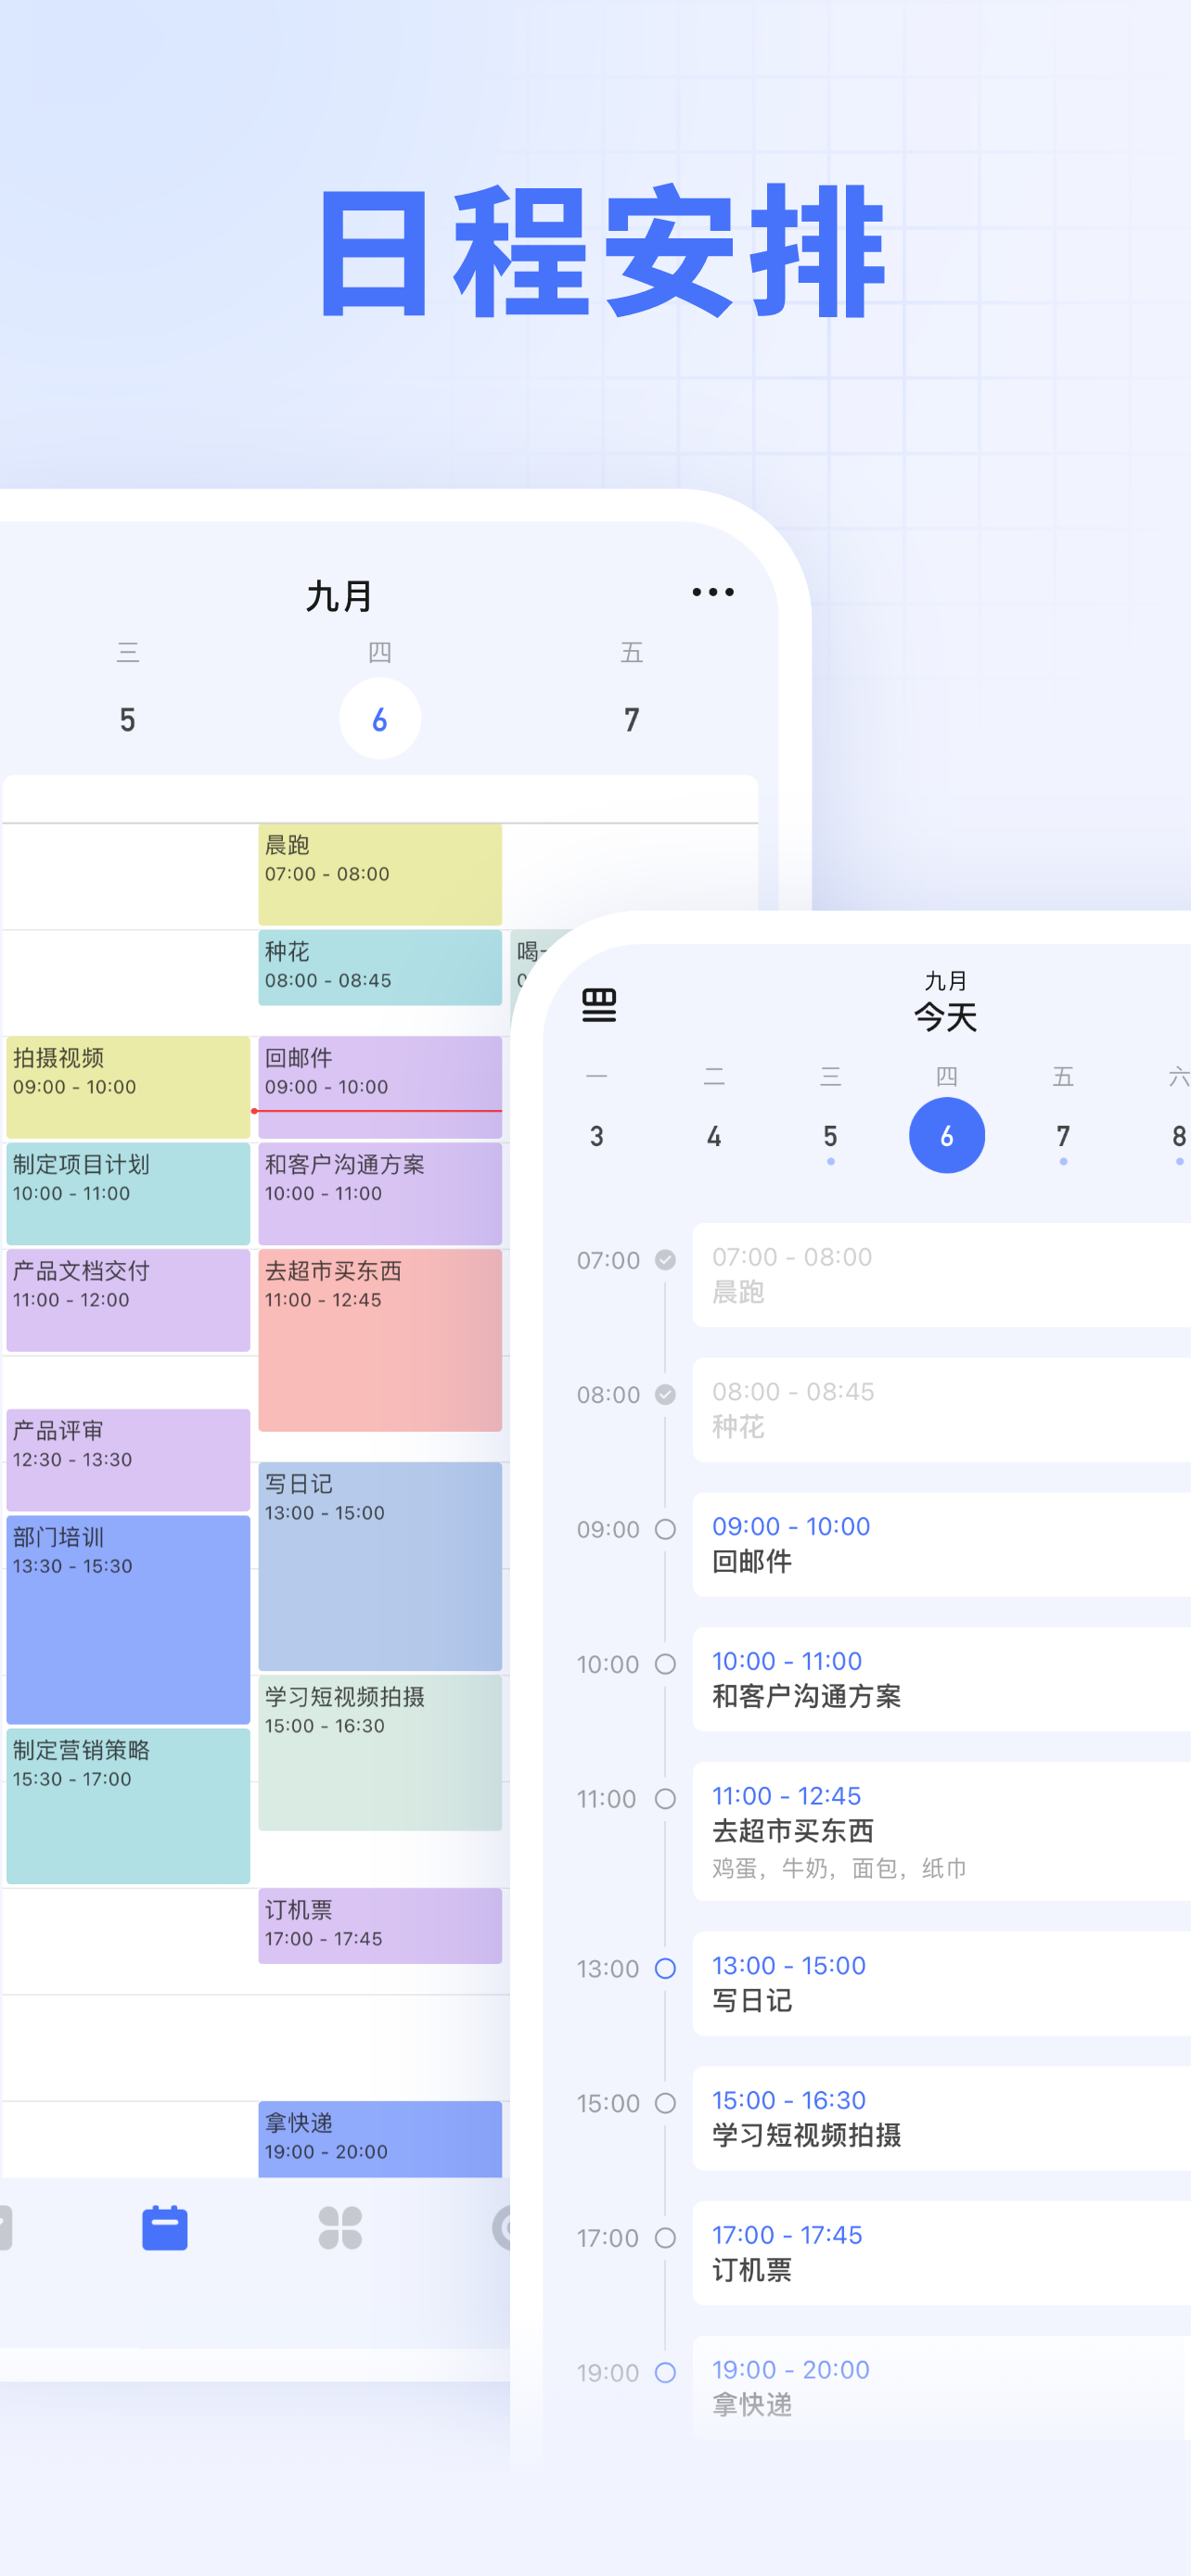Open the three-dot more options menu
Screen dimensions: 1191x2576
click(x=713, y=592)
